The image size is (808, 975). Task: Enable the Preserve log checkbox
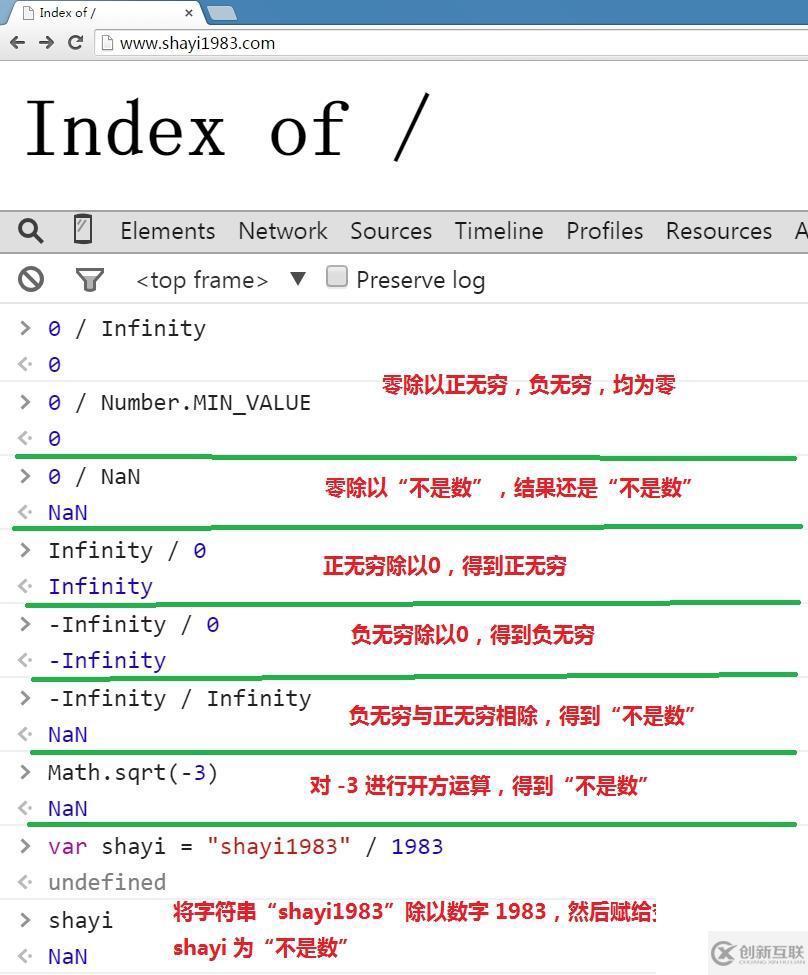coord(337,277)
